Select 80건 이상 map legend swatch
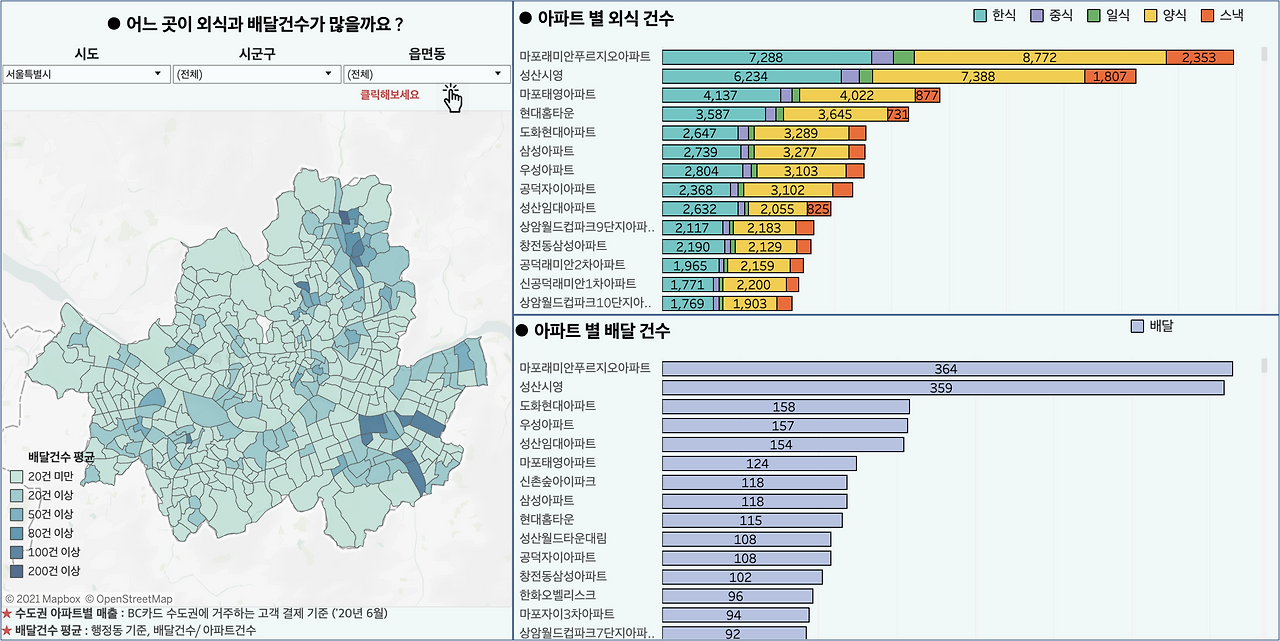Screen dimensions: 1280x641 coord(17,533)
